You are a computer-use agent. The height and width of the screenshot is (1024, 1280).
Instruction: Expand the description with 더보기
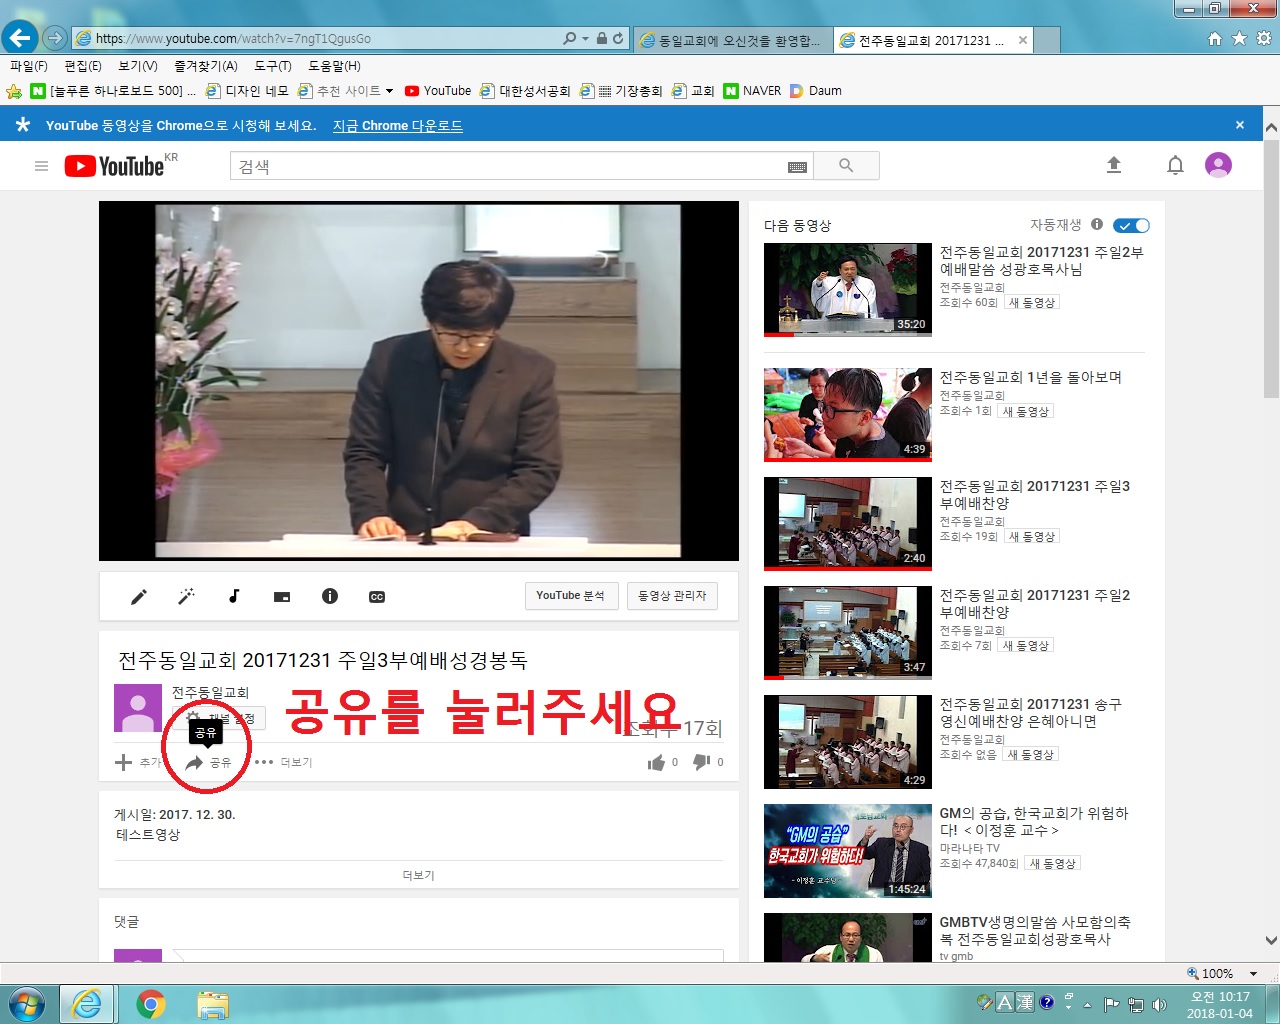(418, 875)
